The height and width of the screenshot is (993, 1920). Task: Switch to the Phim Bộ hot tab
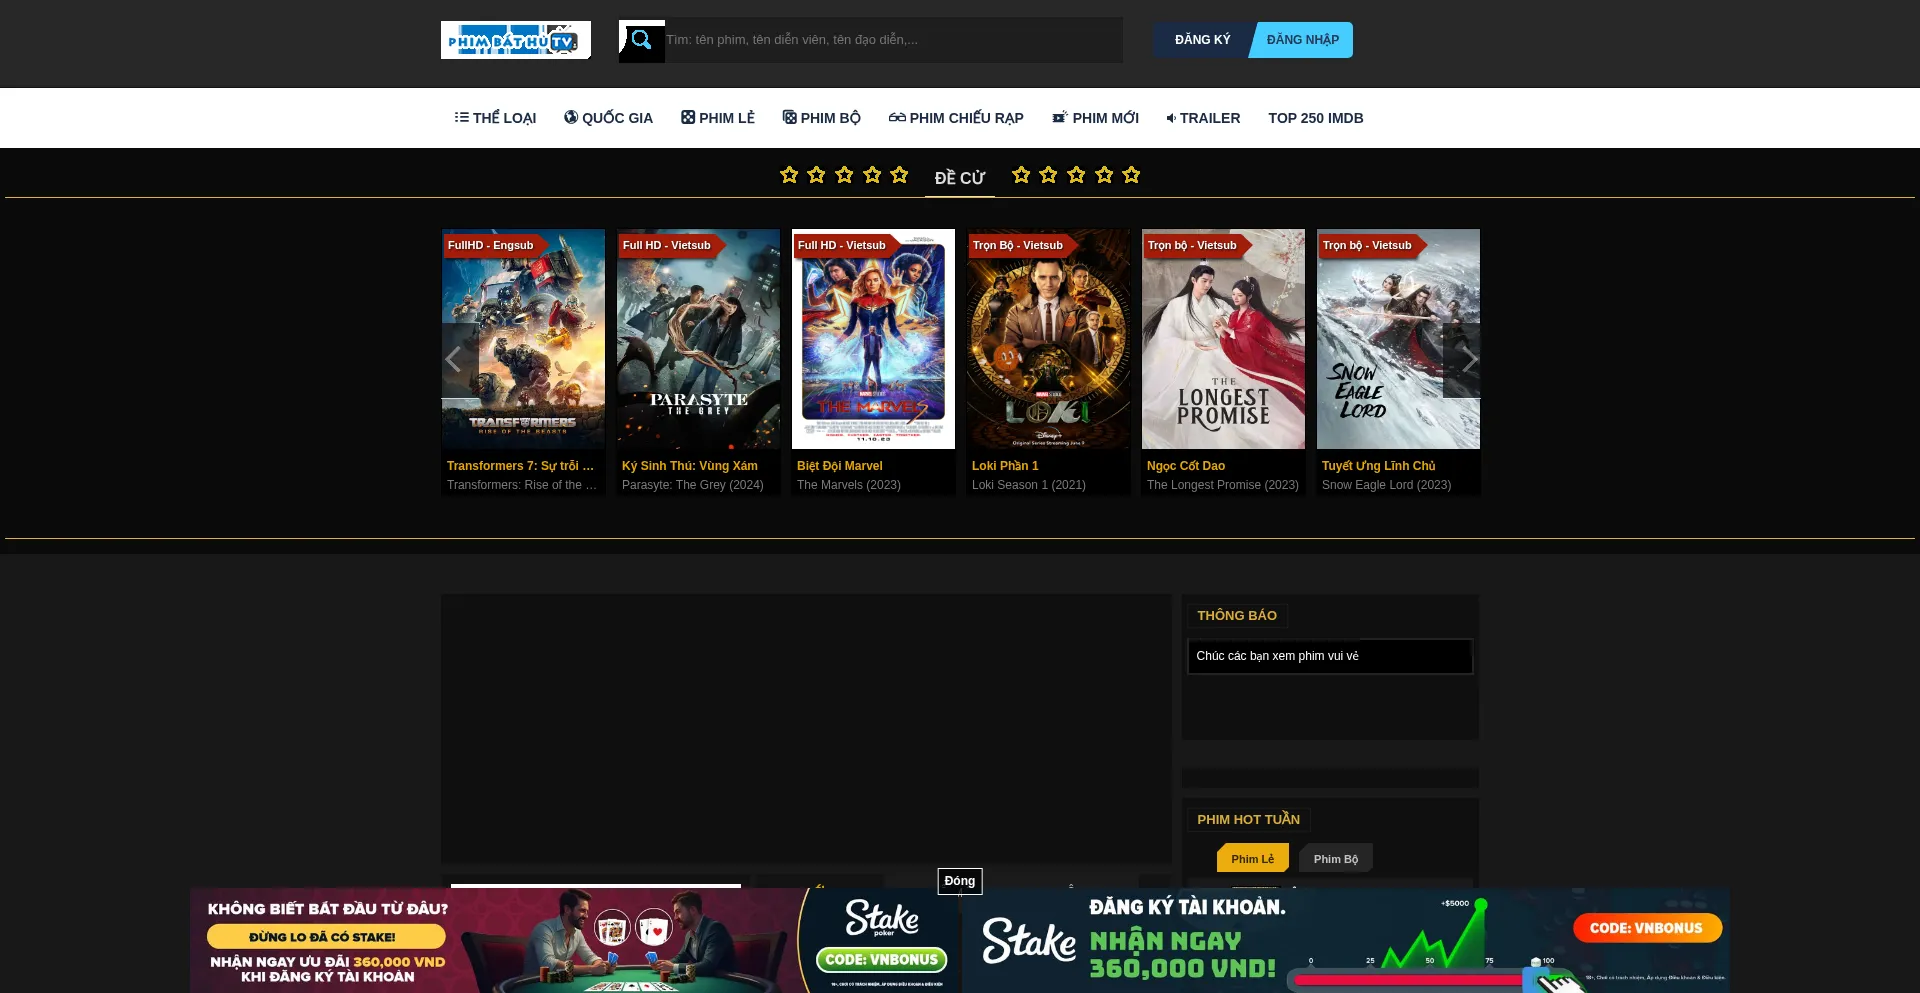click(x=1335, y=859)
